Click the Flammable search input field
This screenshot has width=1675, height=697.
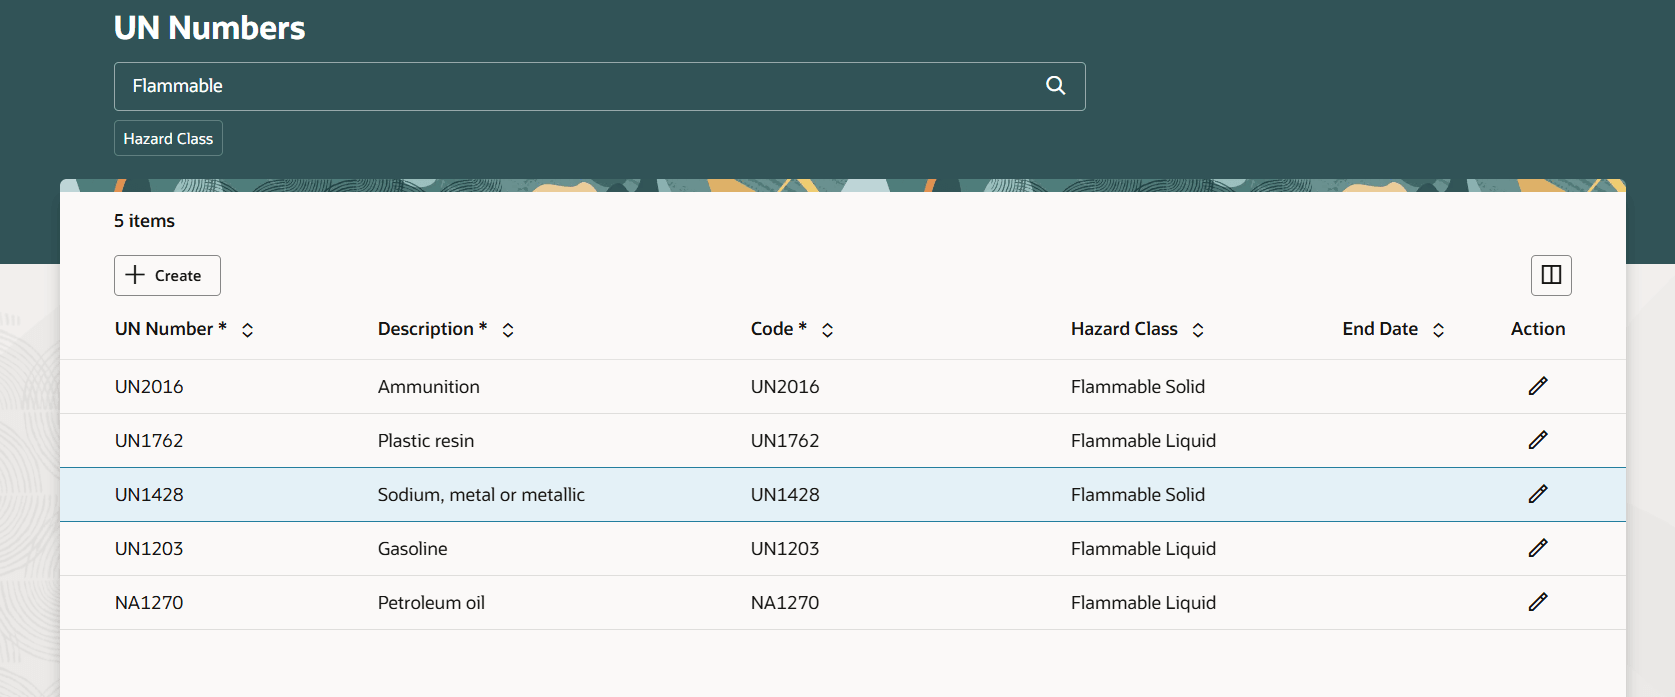580,86
